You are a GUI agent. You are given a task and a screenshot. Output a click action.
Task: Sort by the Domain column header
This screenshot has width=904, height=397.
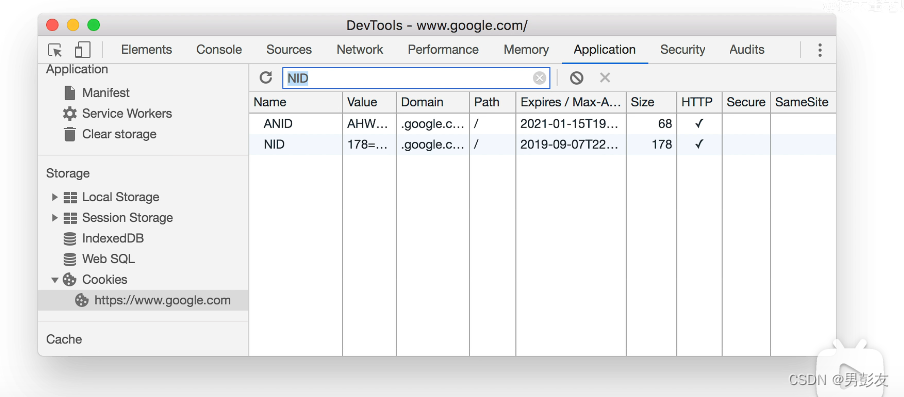point(433,102)
